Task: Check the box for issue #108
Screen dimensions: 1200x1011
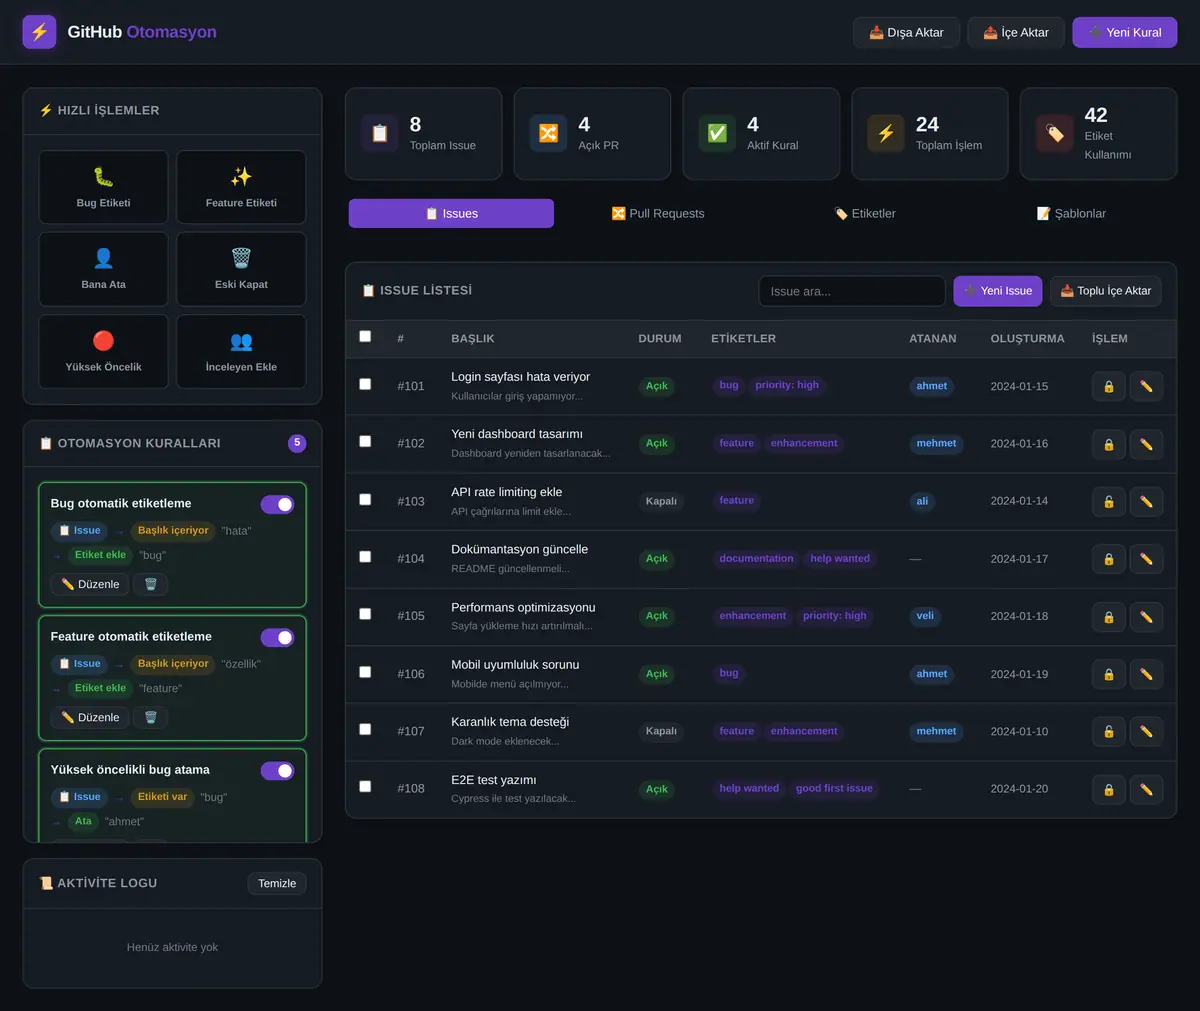Action: [x=365, y=786]
